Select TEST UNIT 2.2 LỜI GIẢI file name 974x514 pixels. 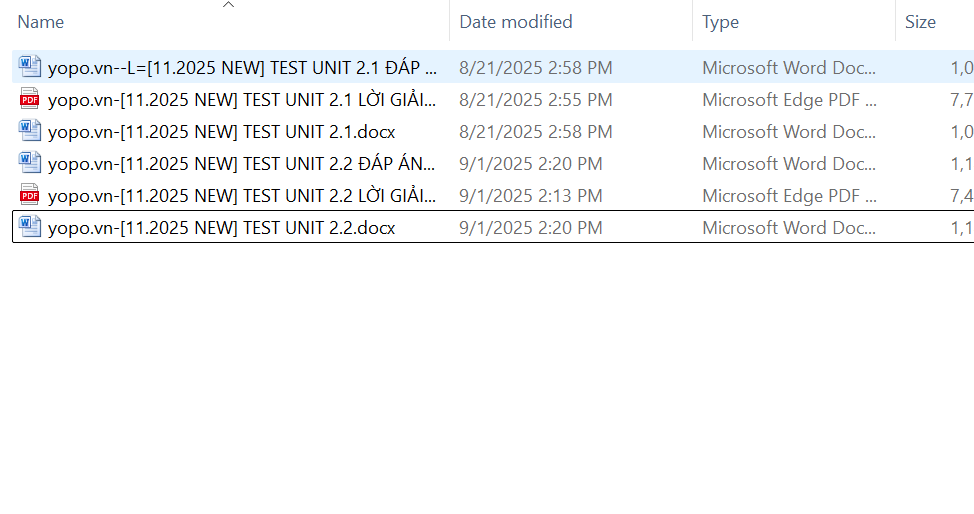pos(242,196)
